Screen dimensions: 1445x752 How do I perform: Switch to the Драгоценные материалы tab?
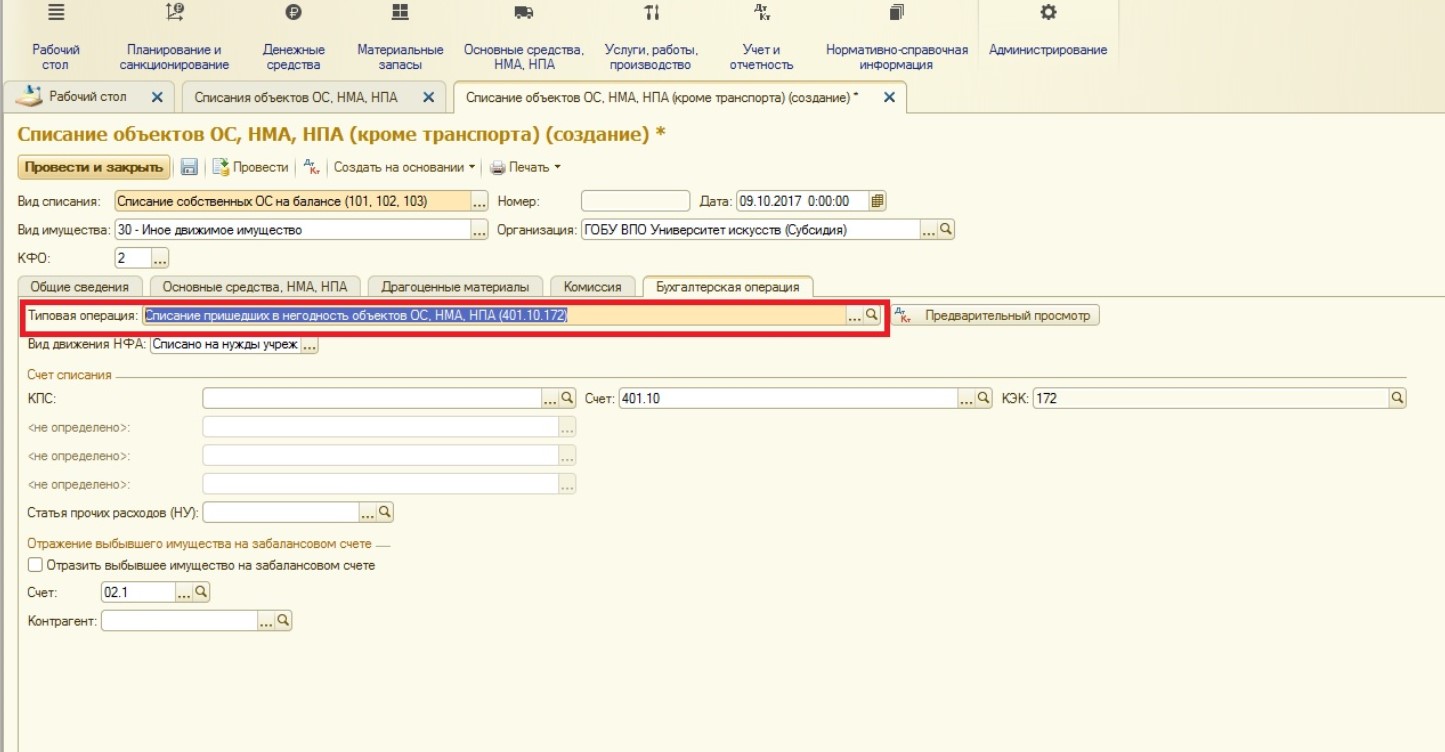[x=455, y=286]
